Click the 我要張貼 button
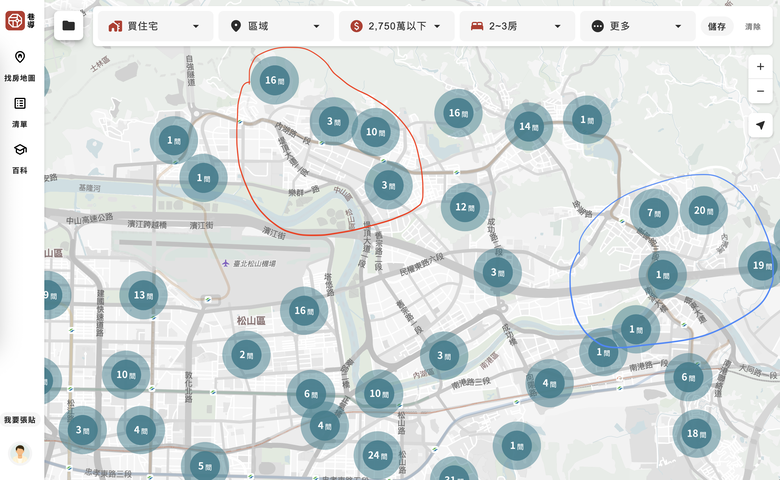This screenshot has height=480, width=780. click(x=20, y=420)
